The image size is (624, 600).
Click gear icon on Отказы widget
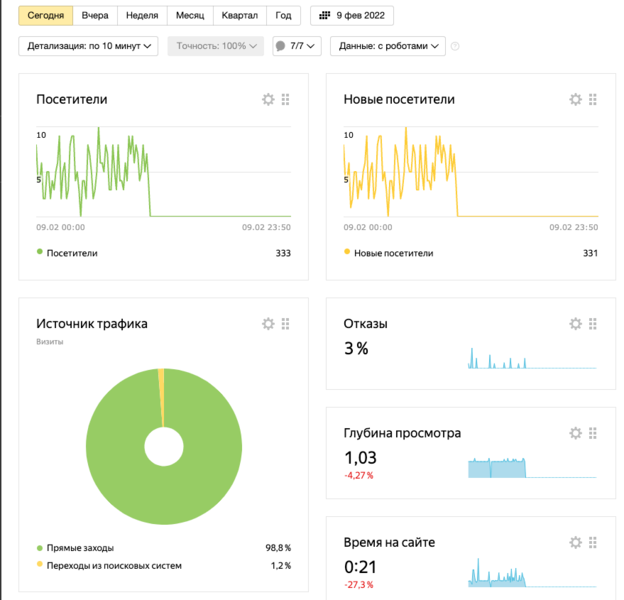575,324
